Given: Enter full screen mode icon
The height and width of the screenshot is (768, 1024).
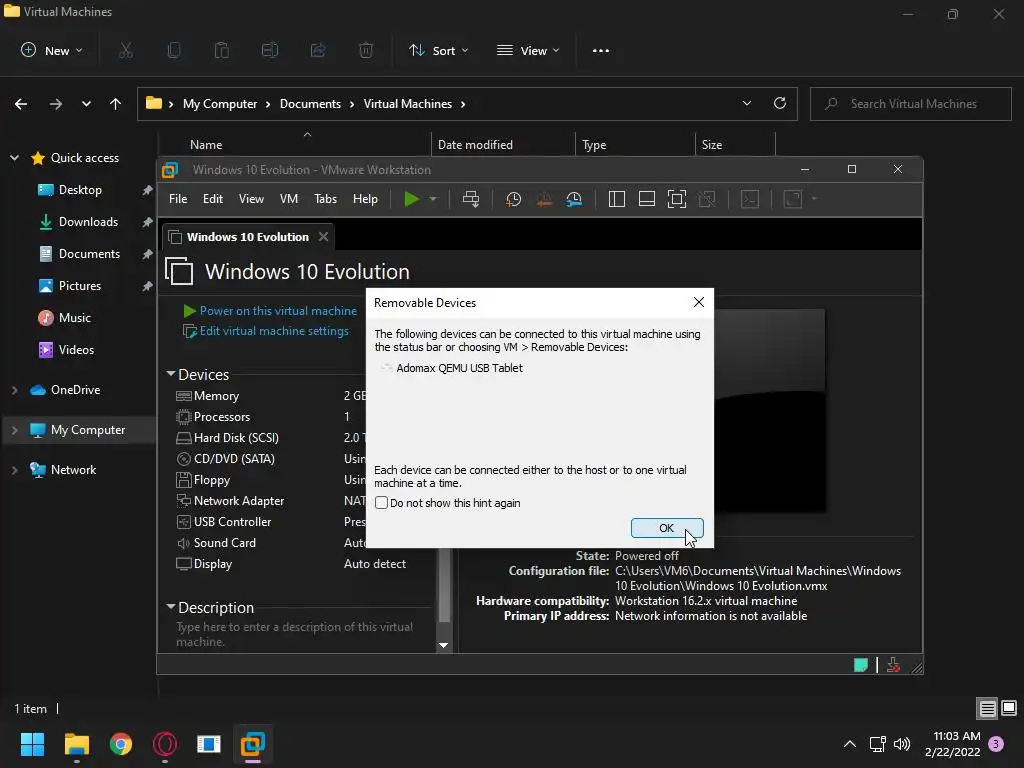Looking at the screenshot, I should tap(677, 199).
